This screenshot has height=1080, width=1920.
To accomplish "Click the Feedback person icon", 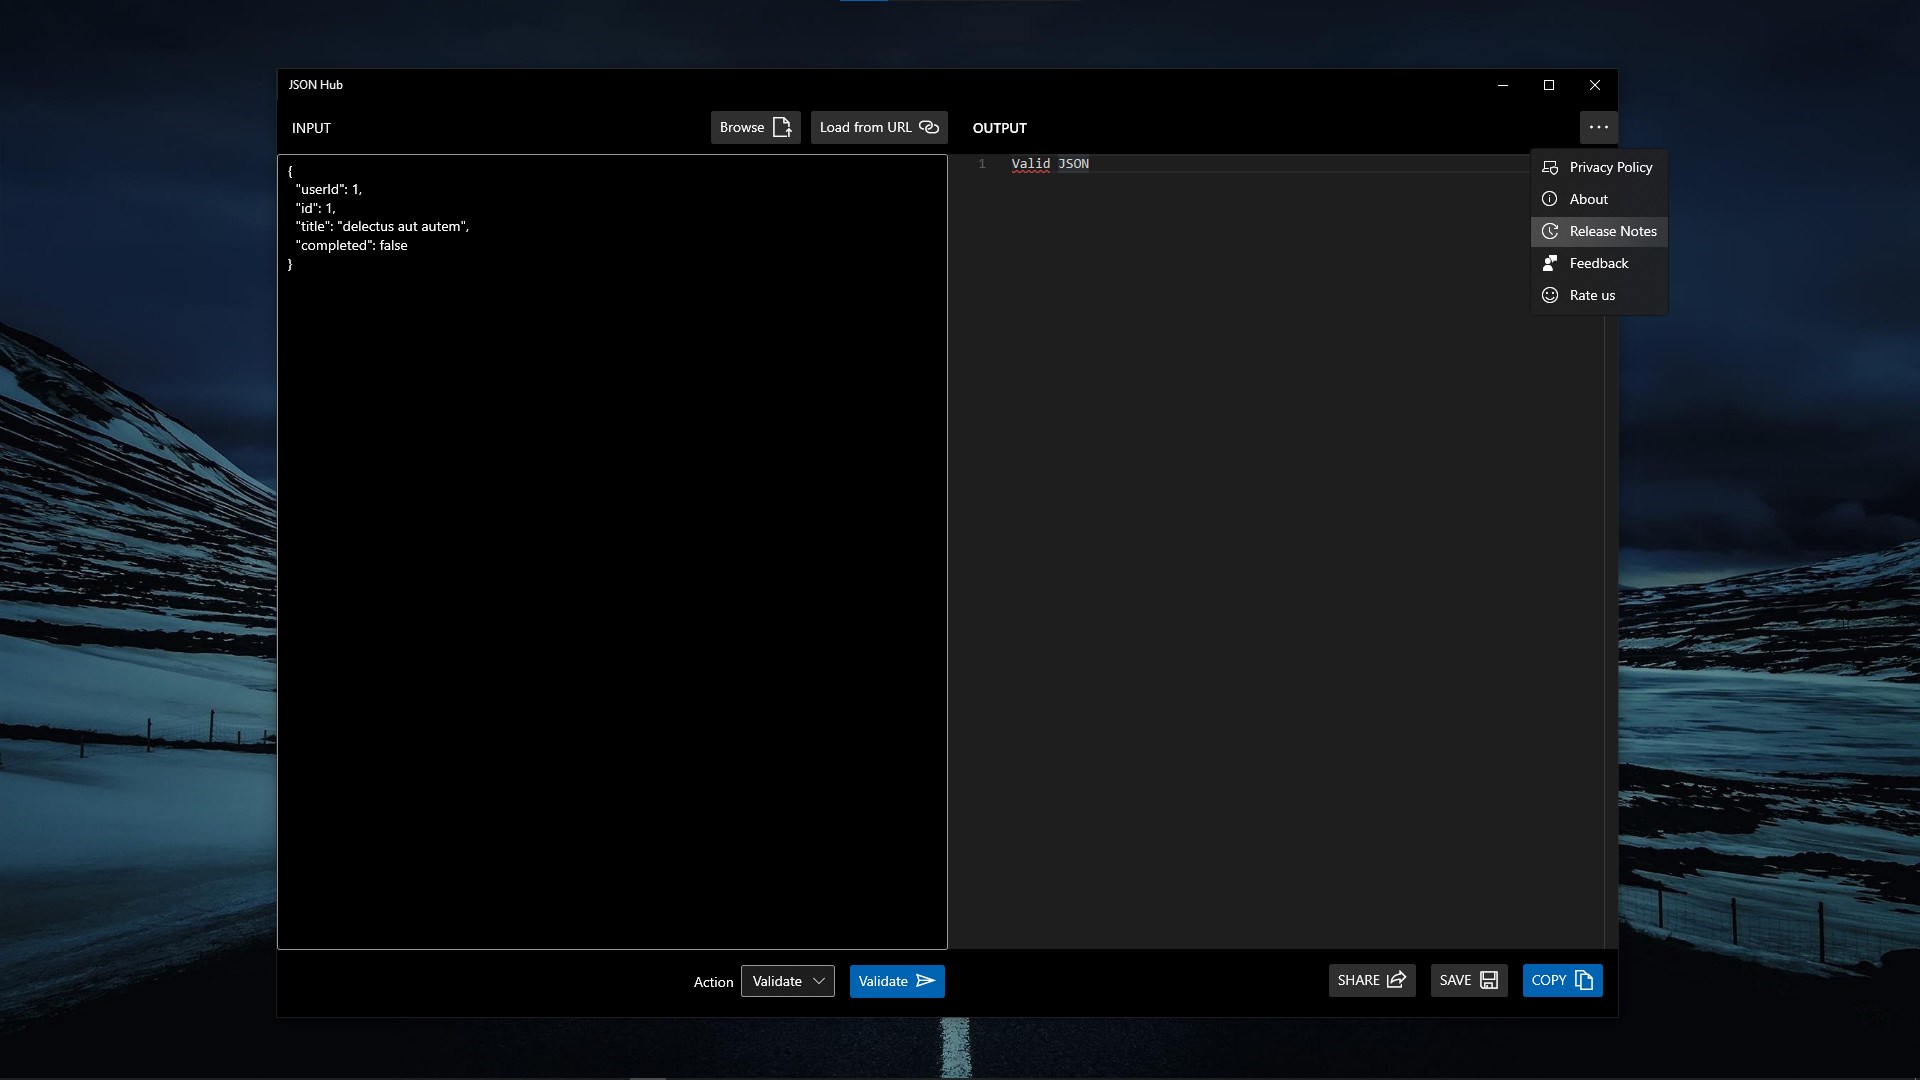I will [1550, 263].
